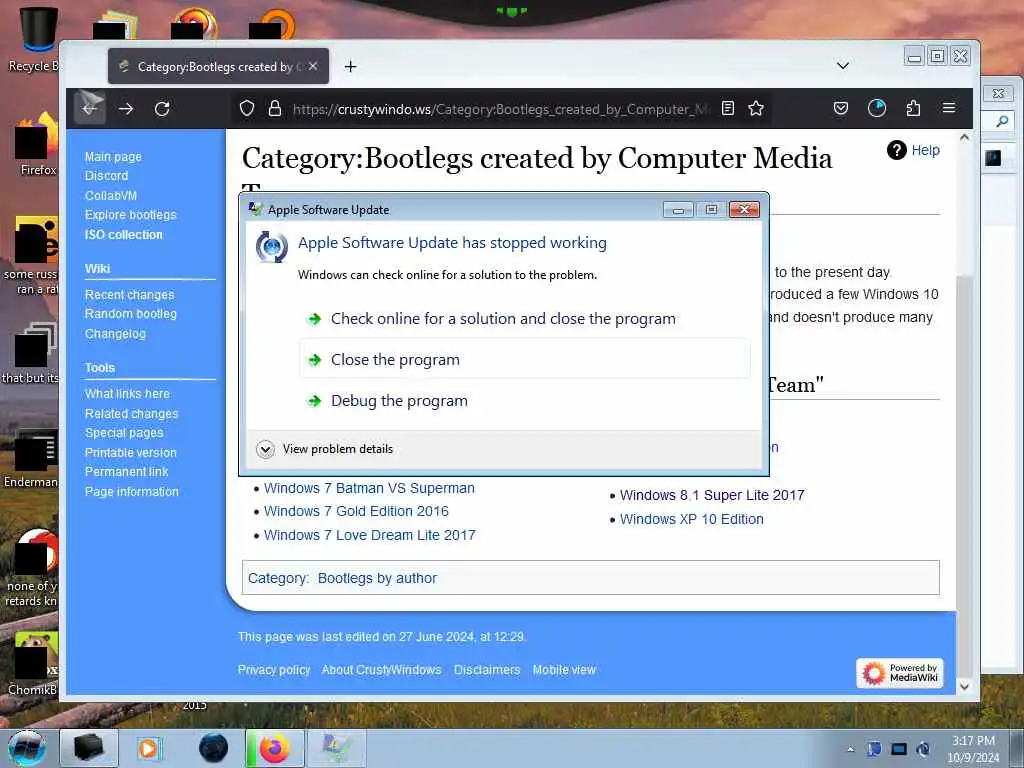Click search magnifier in background window
Image resolution: width=1024 pixels, height=768 pixels.
tap(1002, 121)
